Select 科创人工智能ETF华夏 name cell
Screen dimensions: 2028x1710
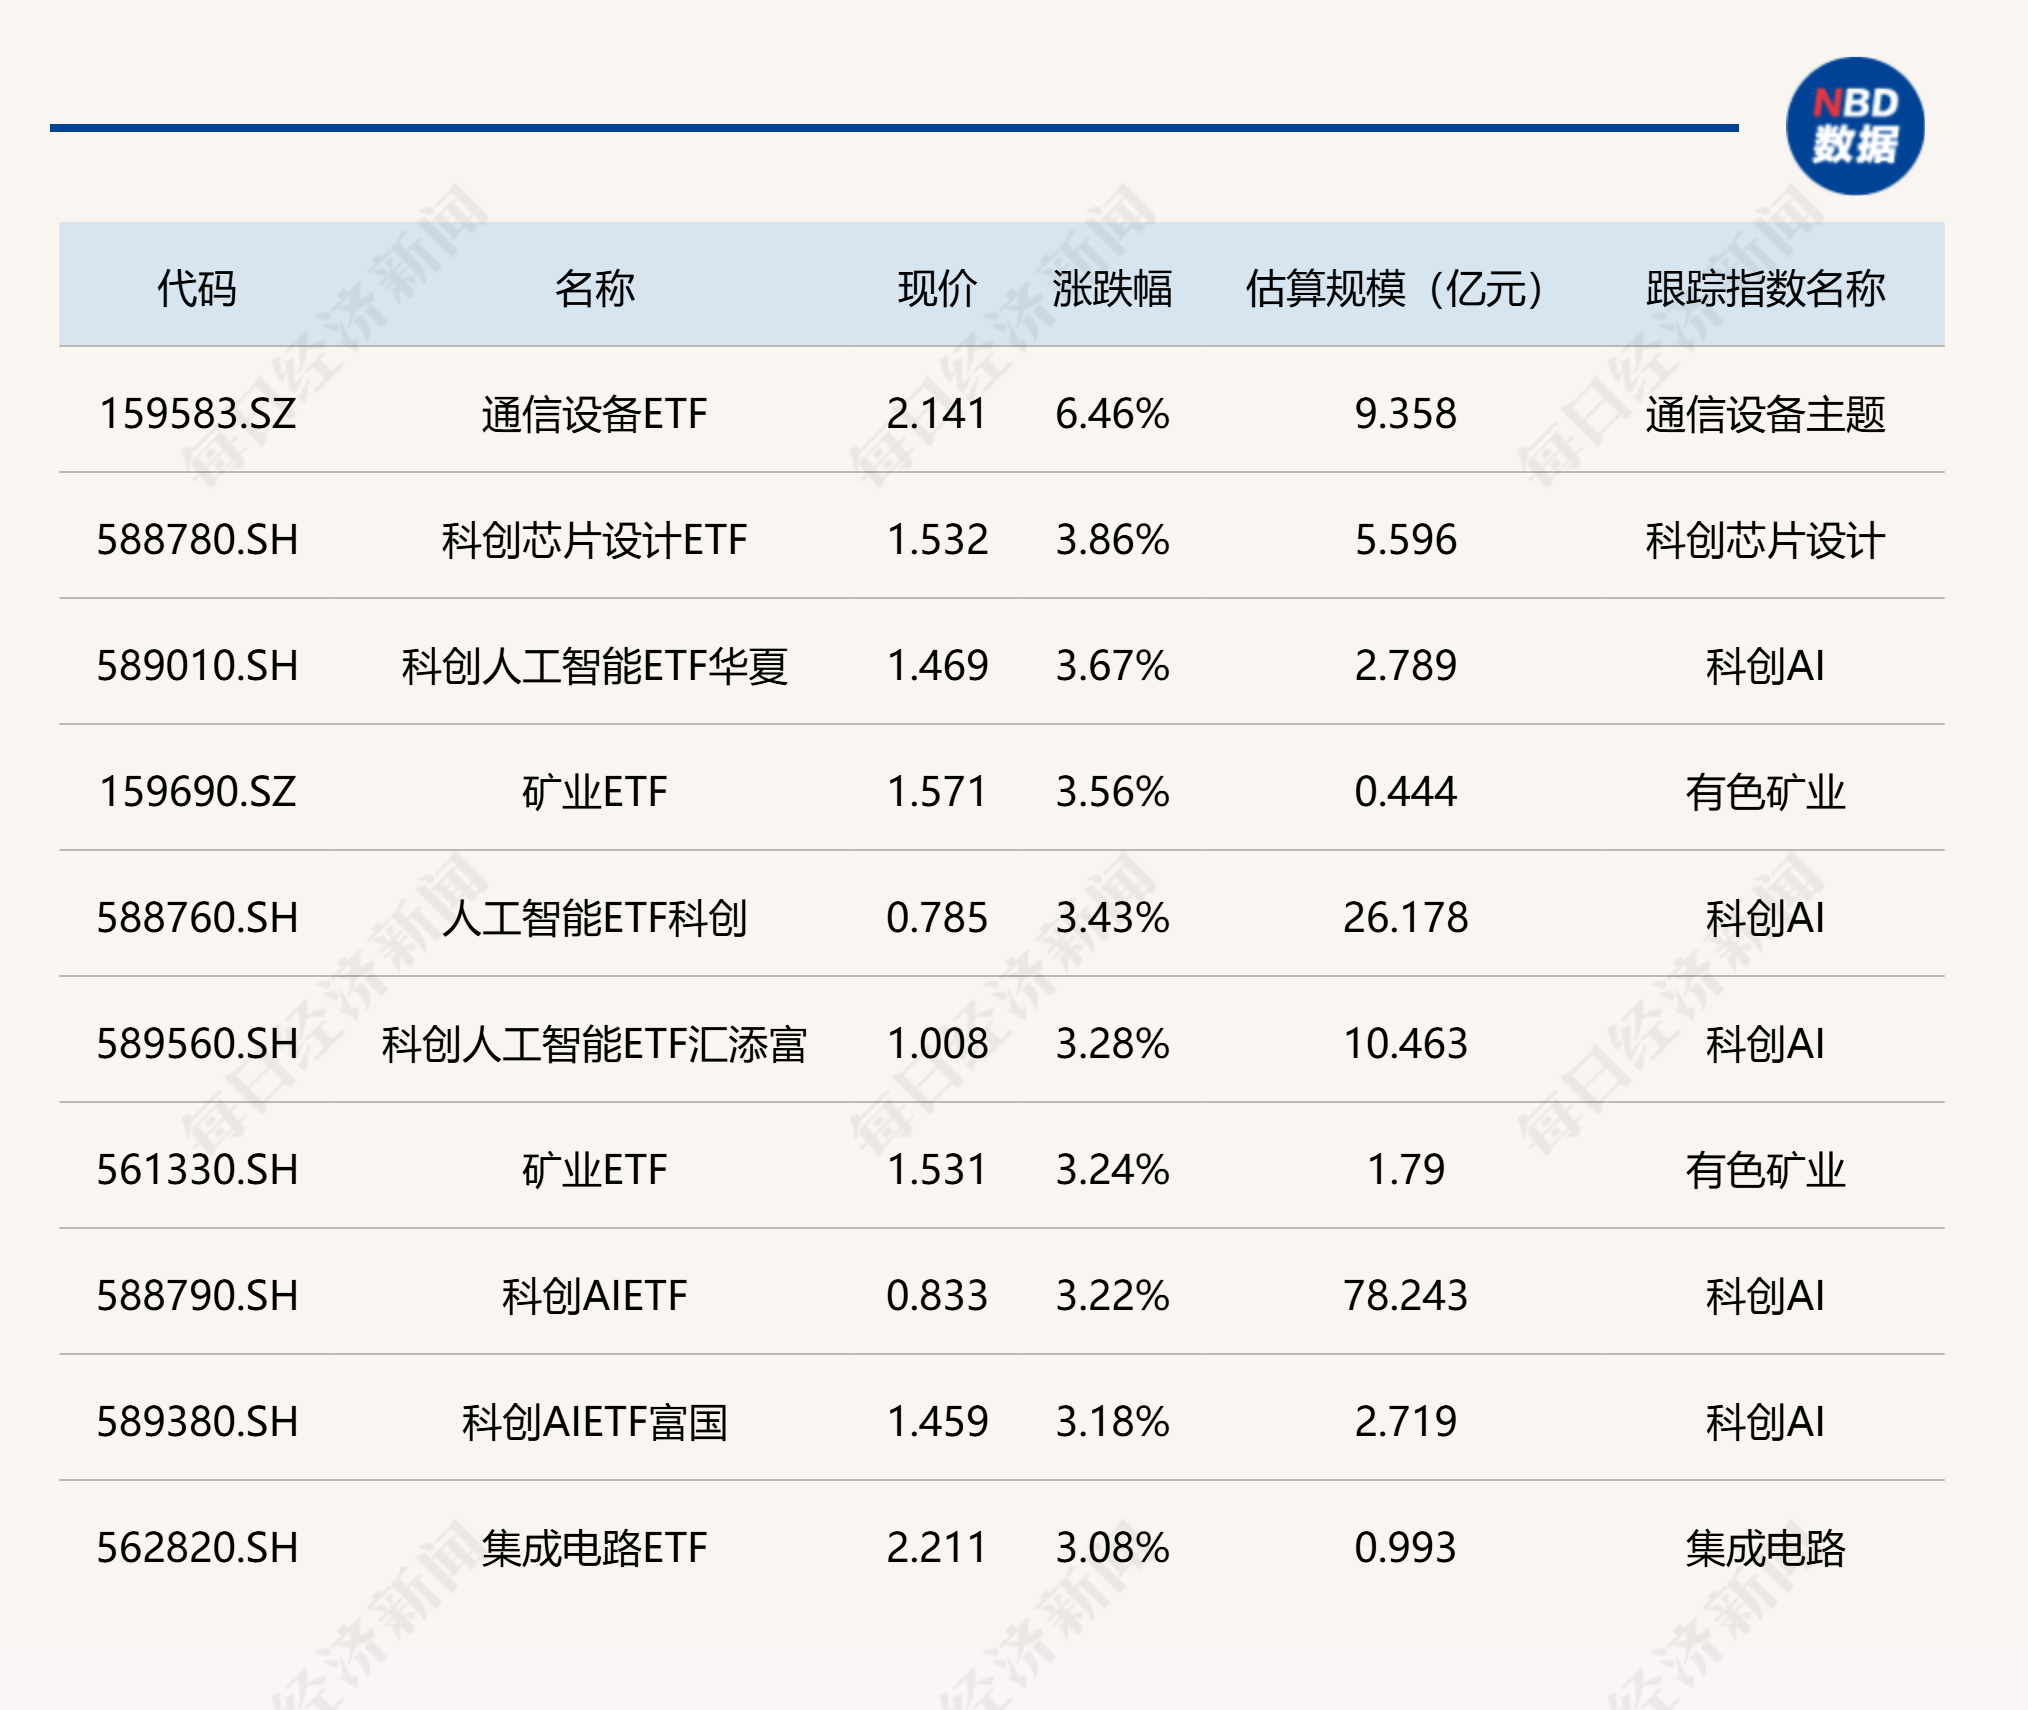[x=594, y=666]
